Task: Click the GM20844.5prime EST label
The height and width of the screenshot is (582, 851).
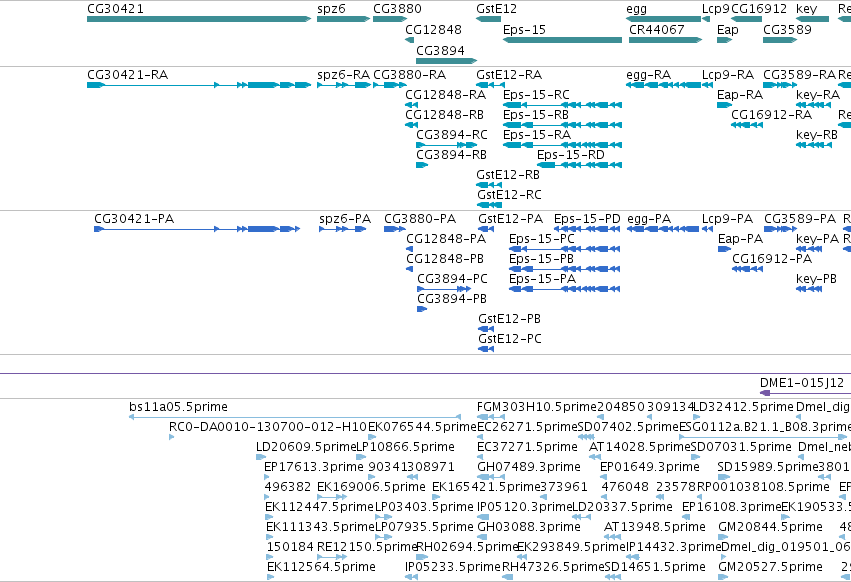Action: [x=770, y=527]
